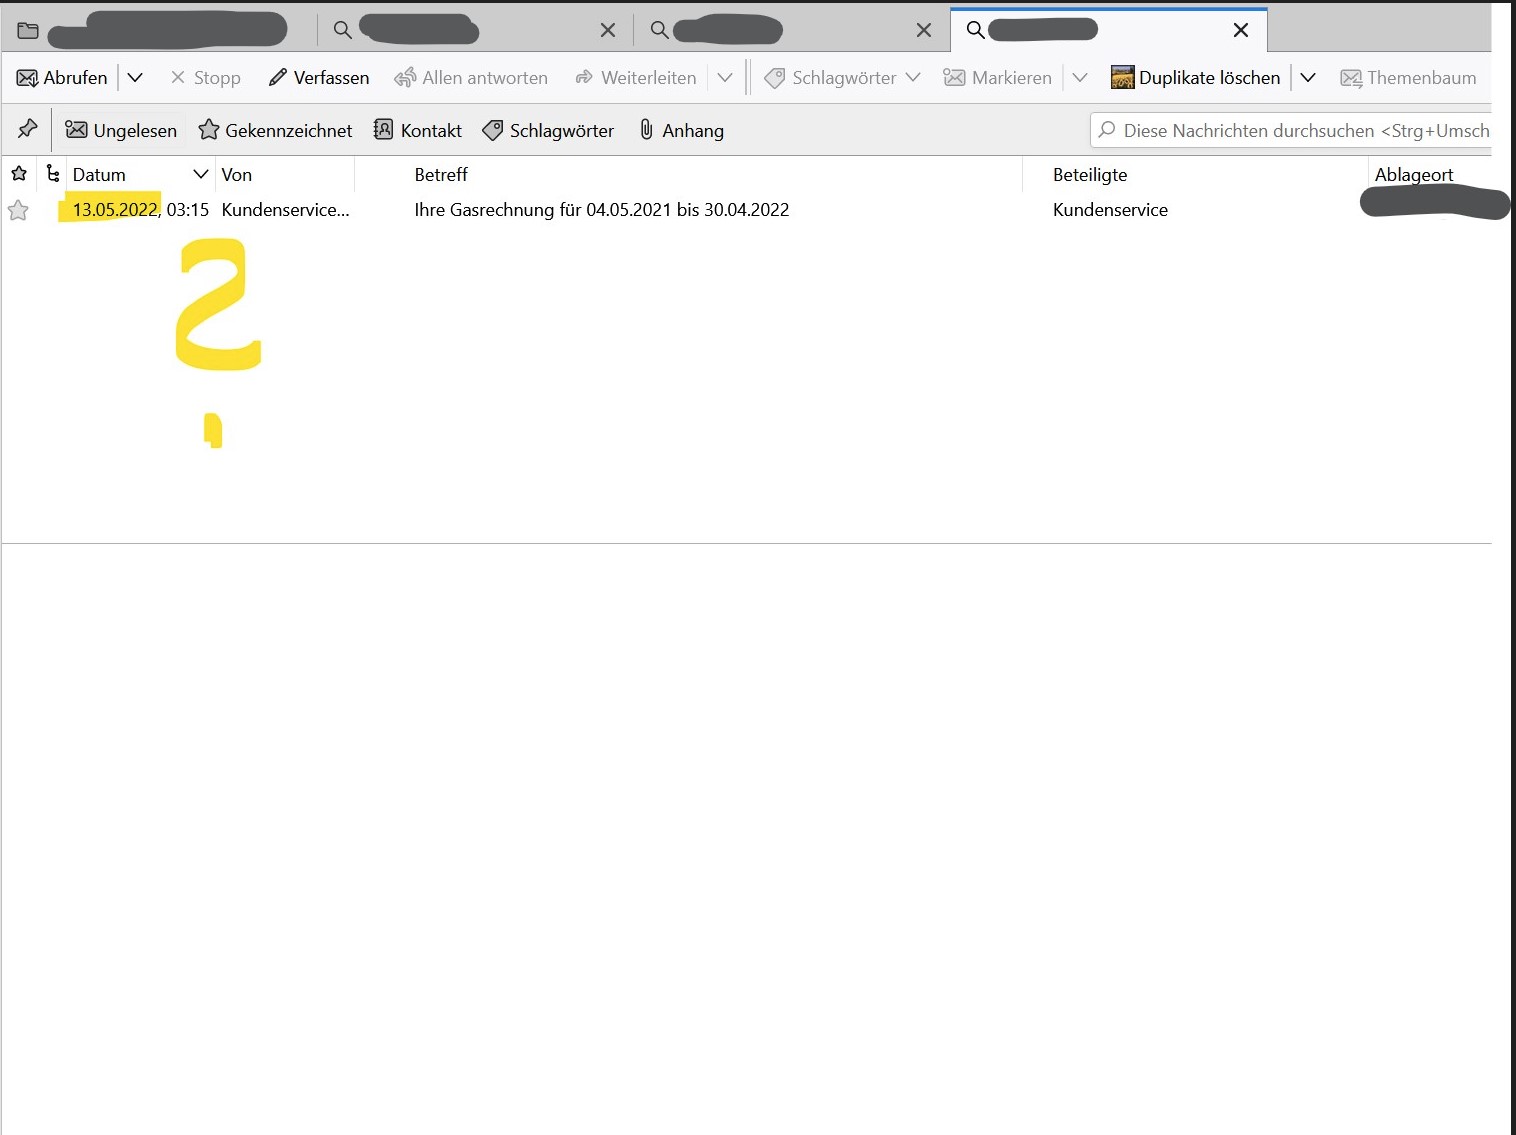Toggle the pin quick filter icon
This screenshot has height=1135, width=1516.
(28, 130)
